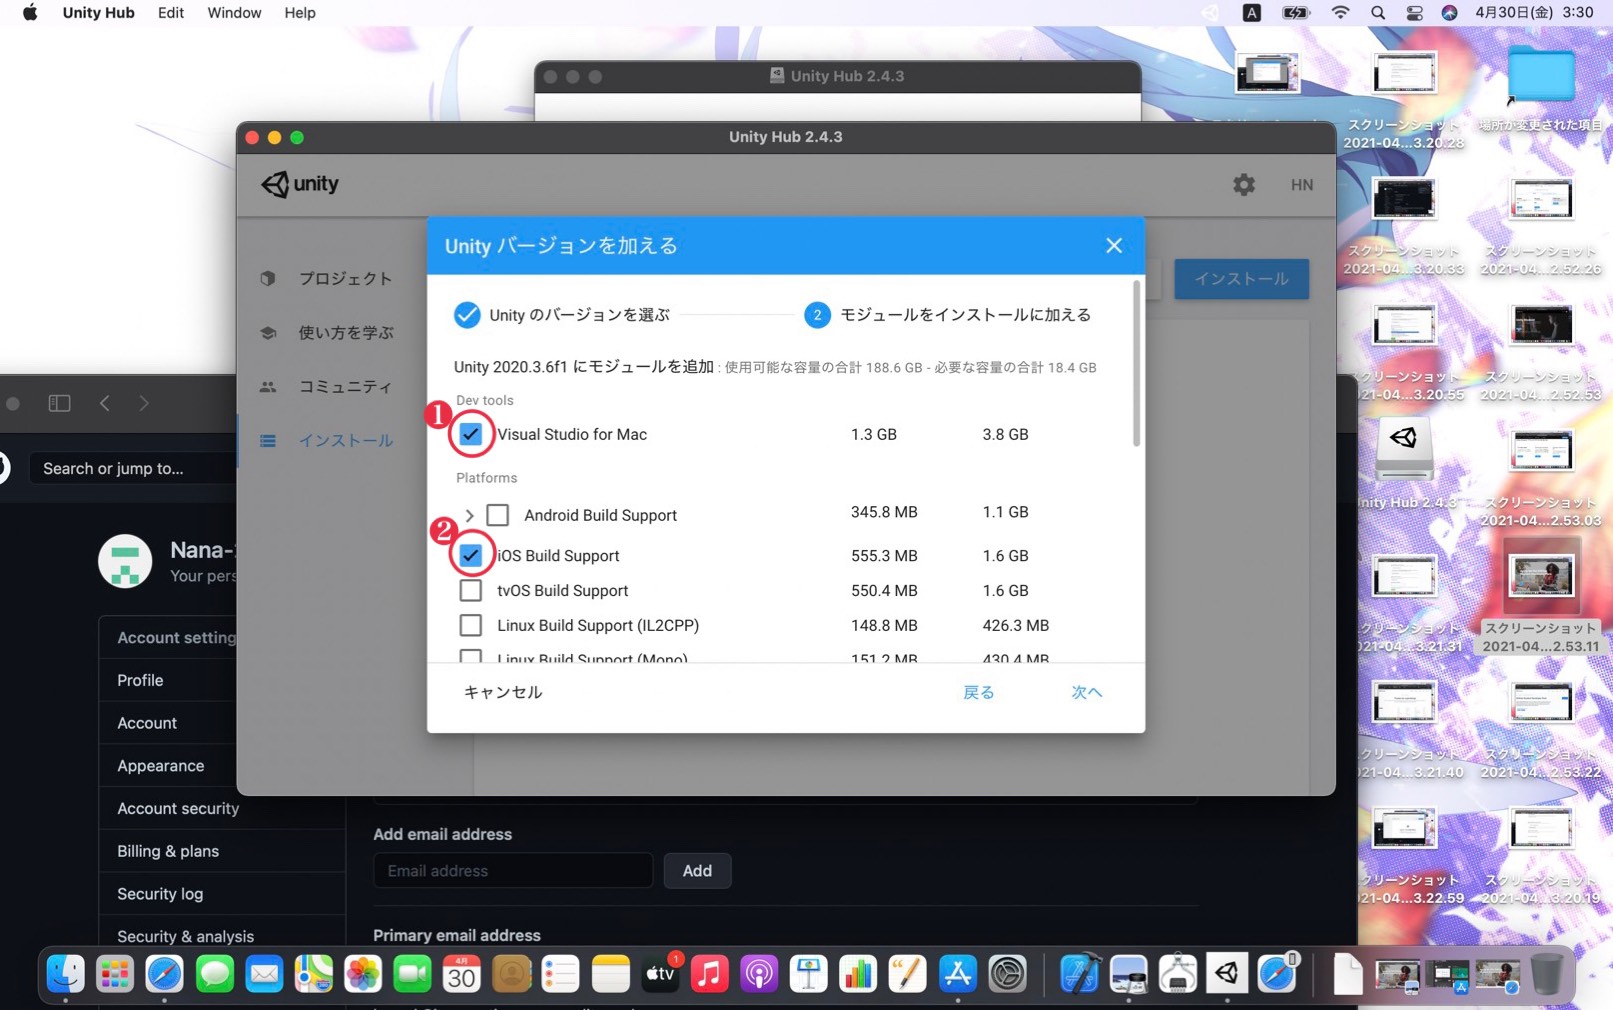
Task: Open Unity Hub 2.4.3 disk image on desktop
Action: click(x=1404, y=448)
